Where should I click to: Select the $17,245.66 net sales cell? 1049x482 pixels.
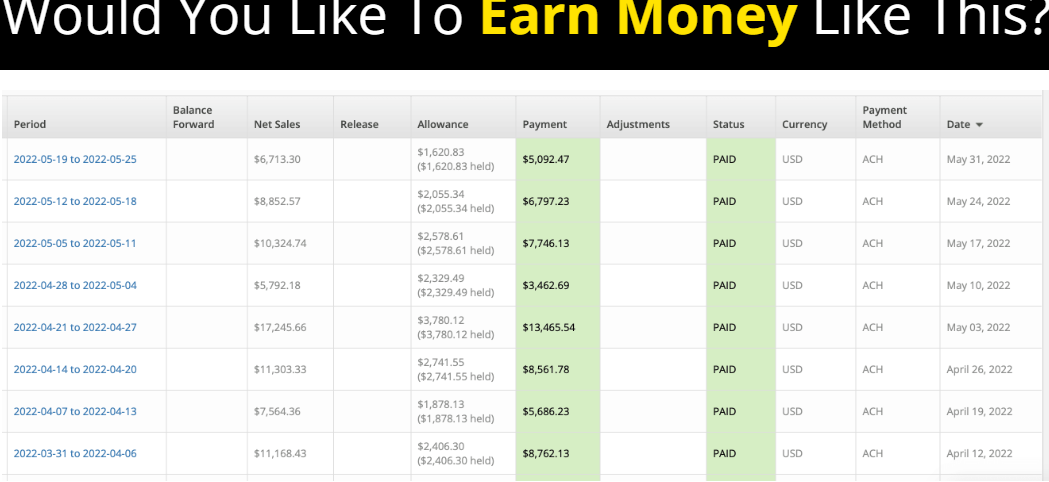pyautogui.click(x=280, y=327)
